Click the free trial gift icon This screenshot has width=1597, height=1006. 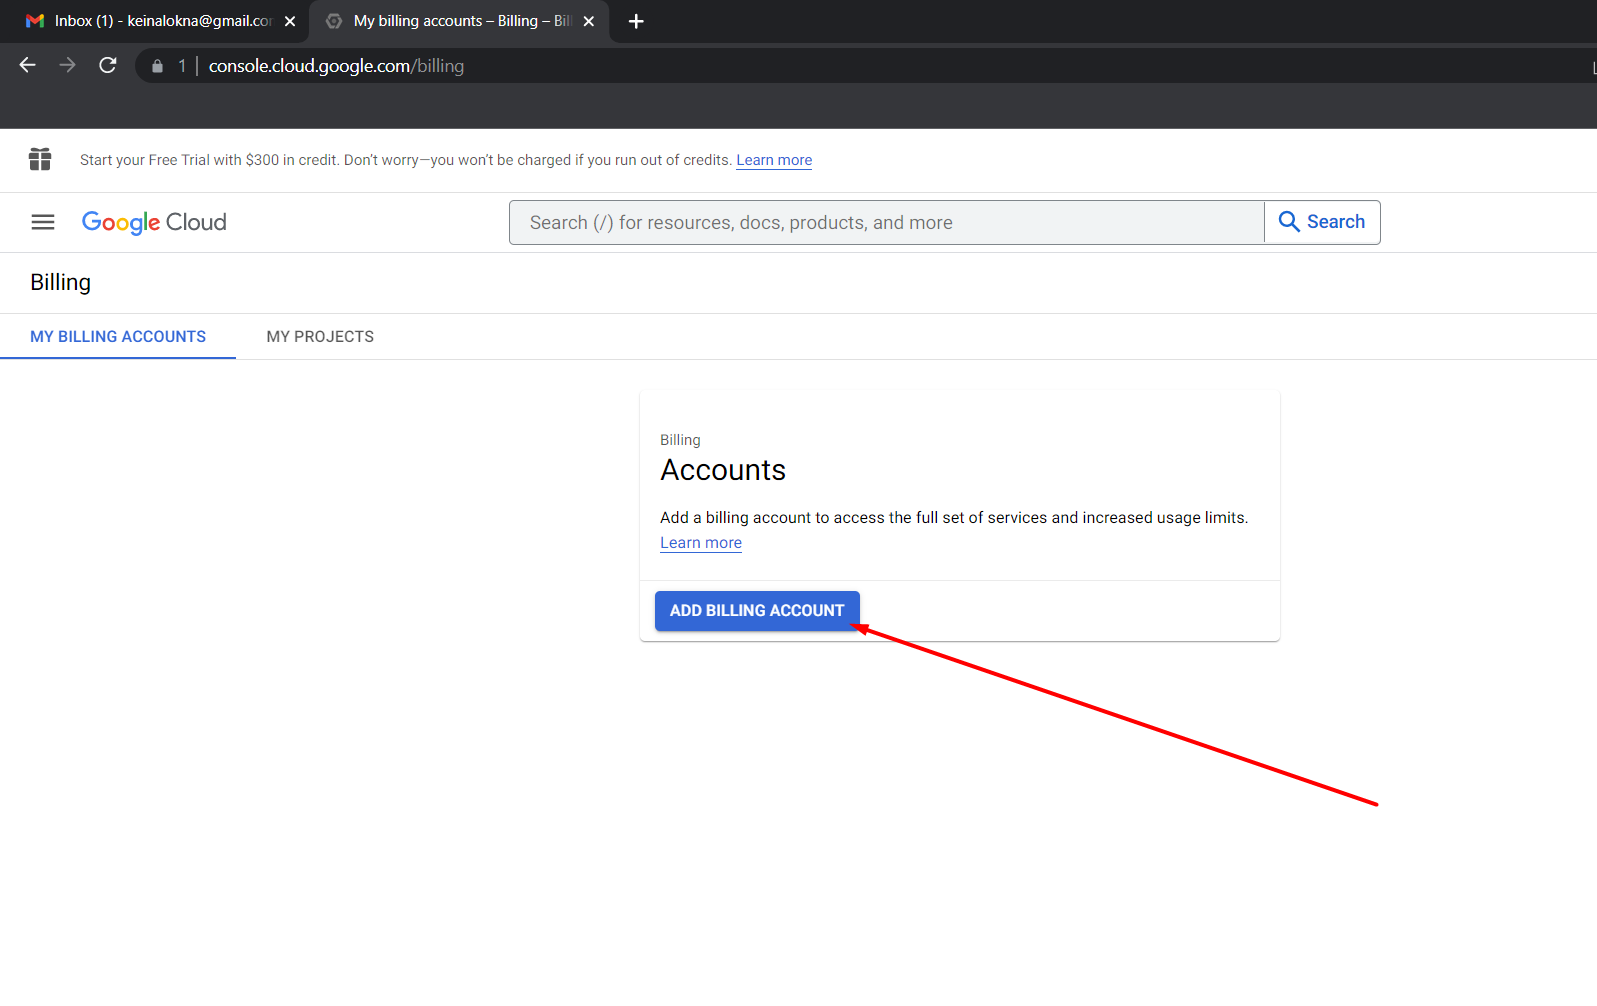pyautogui.click(x=40, y=159)
